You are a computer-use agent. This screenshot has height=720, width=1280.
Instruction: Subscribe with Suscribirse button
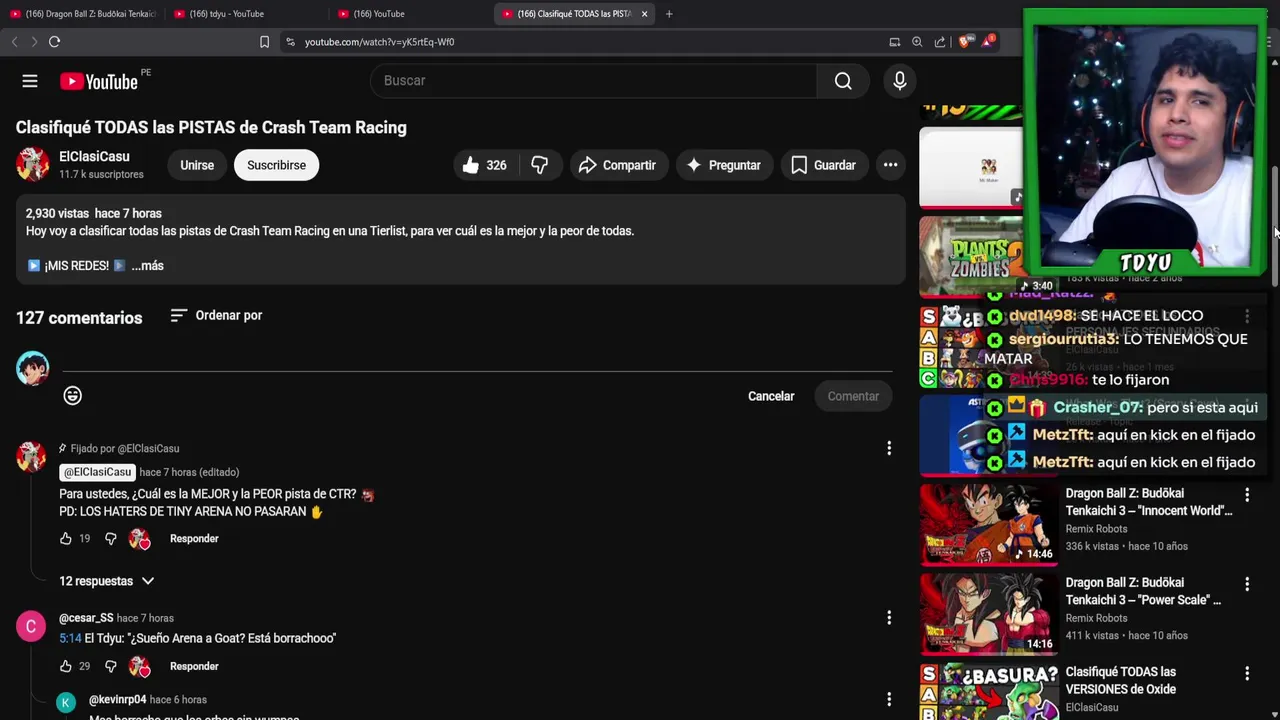276,165
